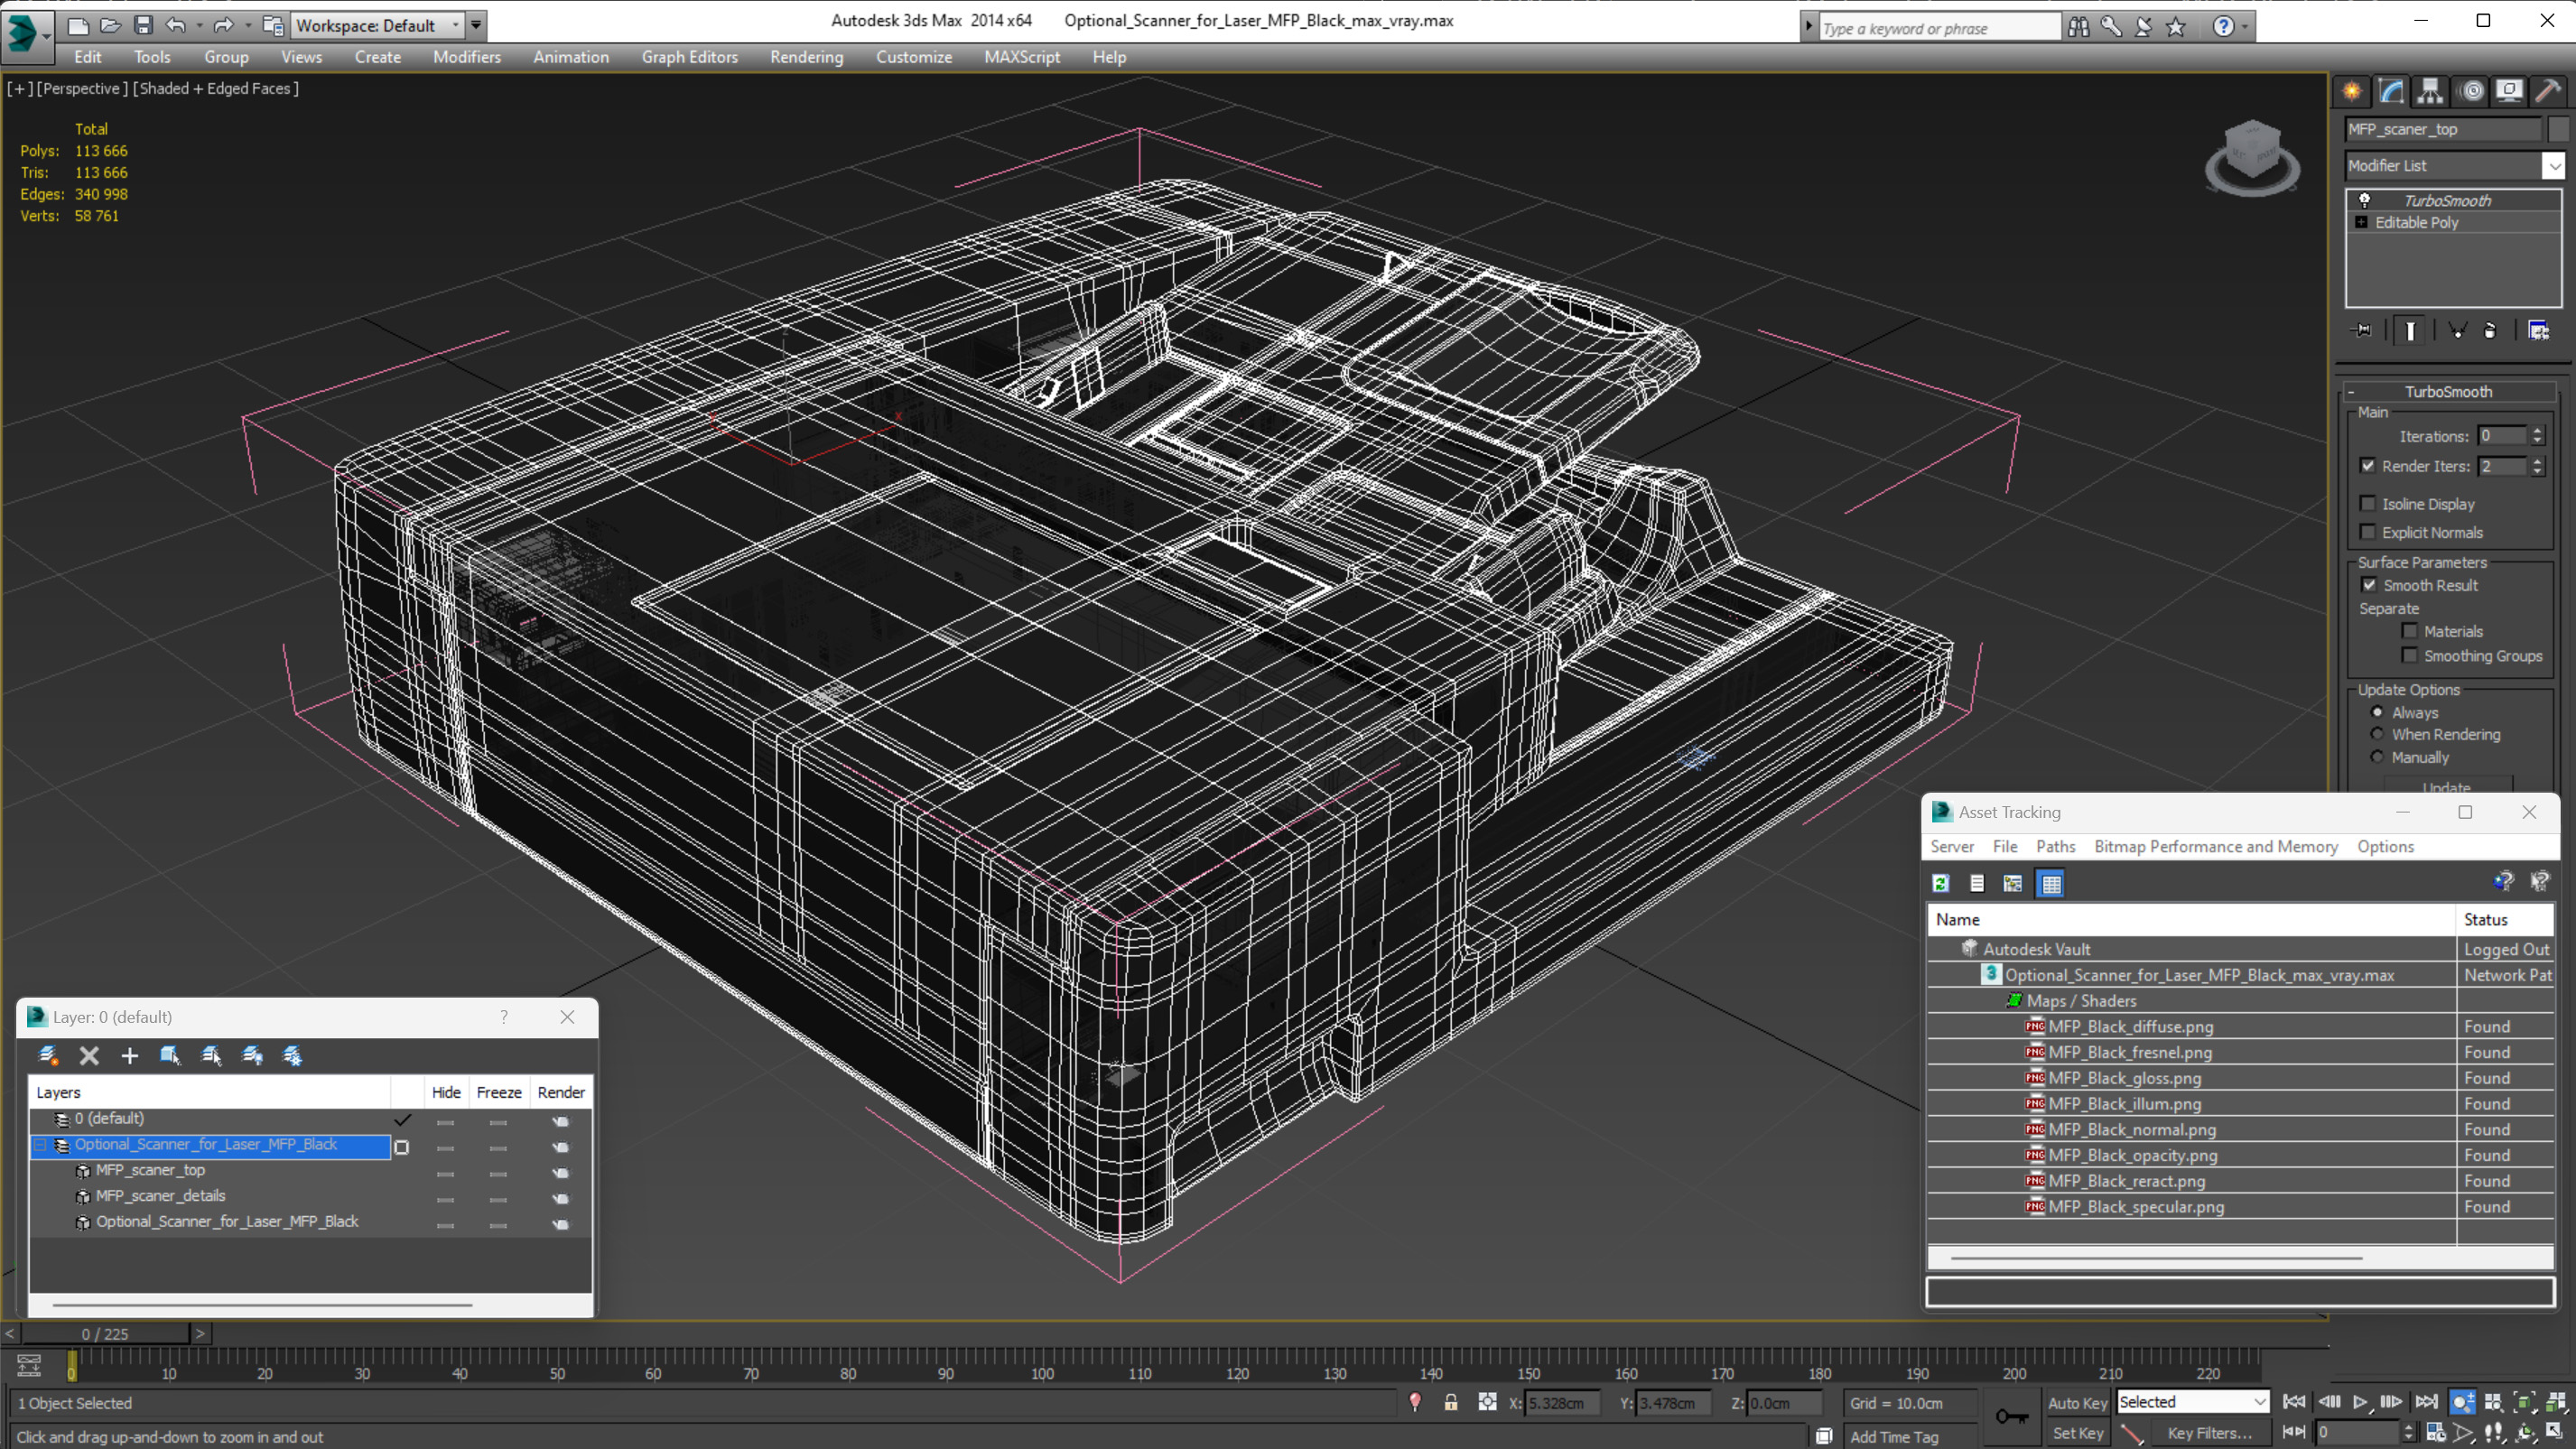This screenshot has width=2576, height=1449.
Task: Toggle TurboSmooth modifier lightbulb visibility
Action: point(2364,200)
